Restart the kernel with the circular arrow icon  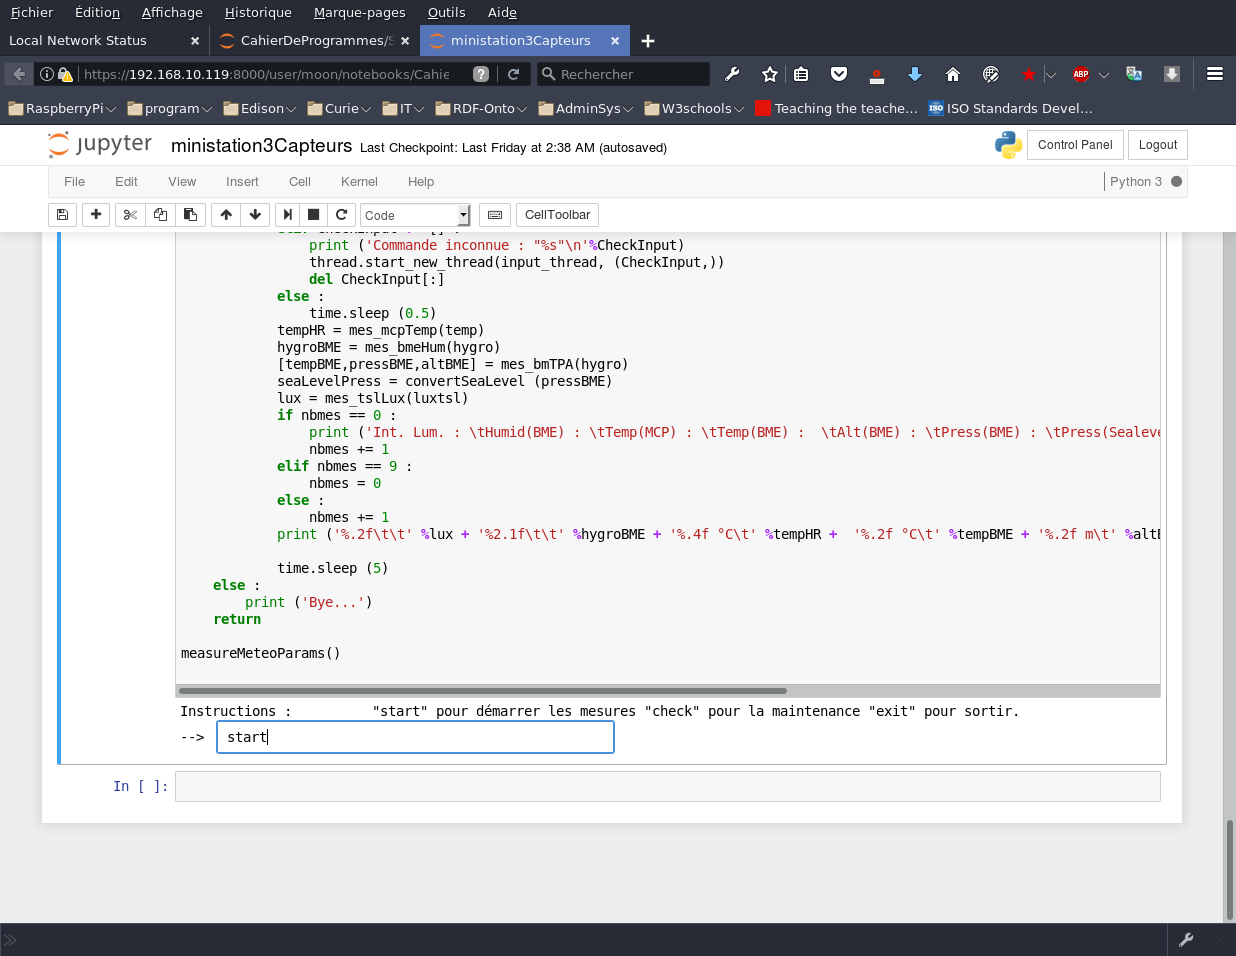(x=341, y=215)
